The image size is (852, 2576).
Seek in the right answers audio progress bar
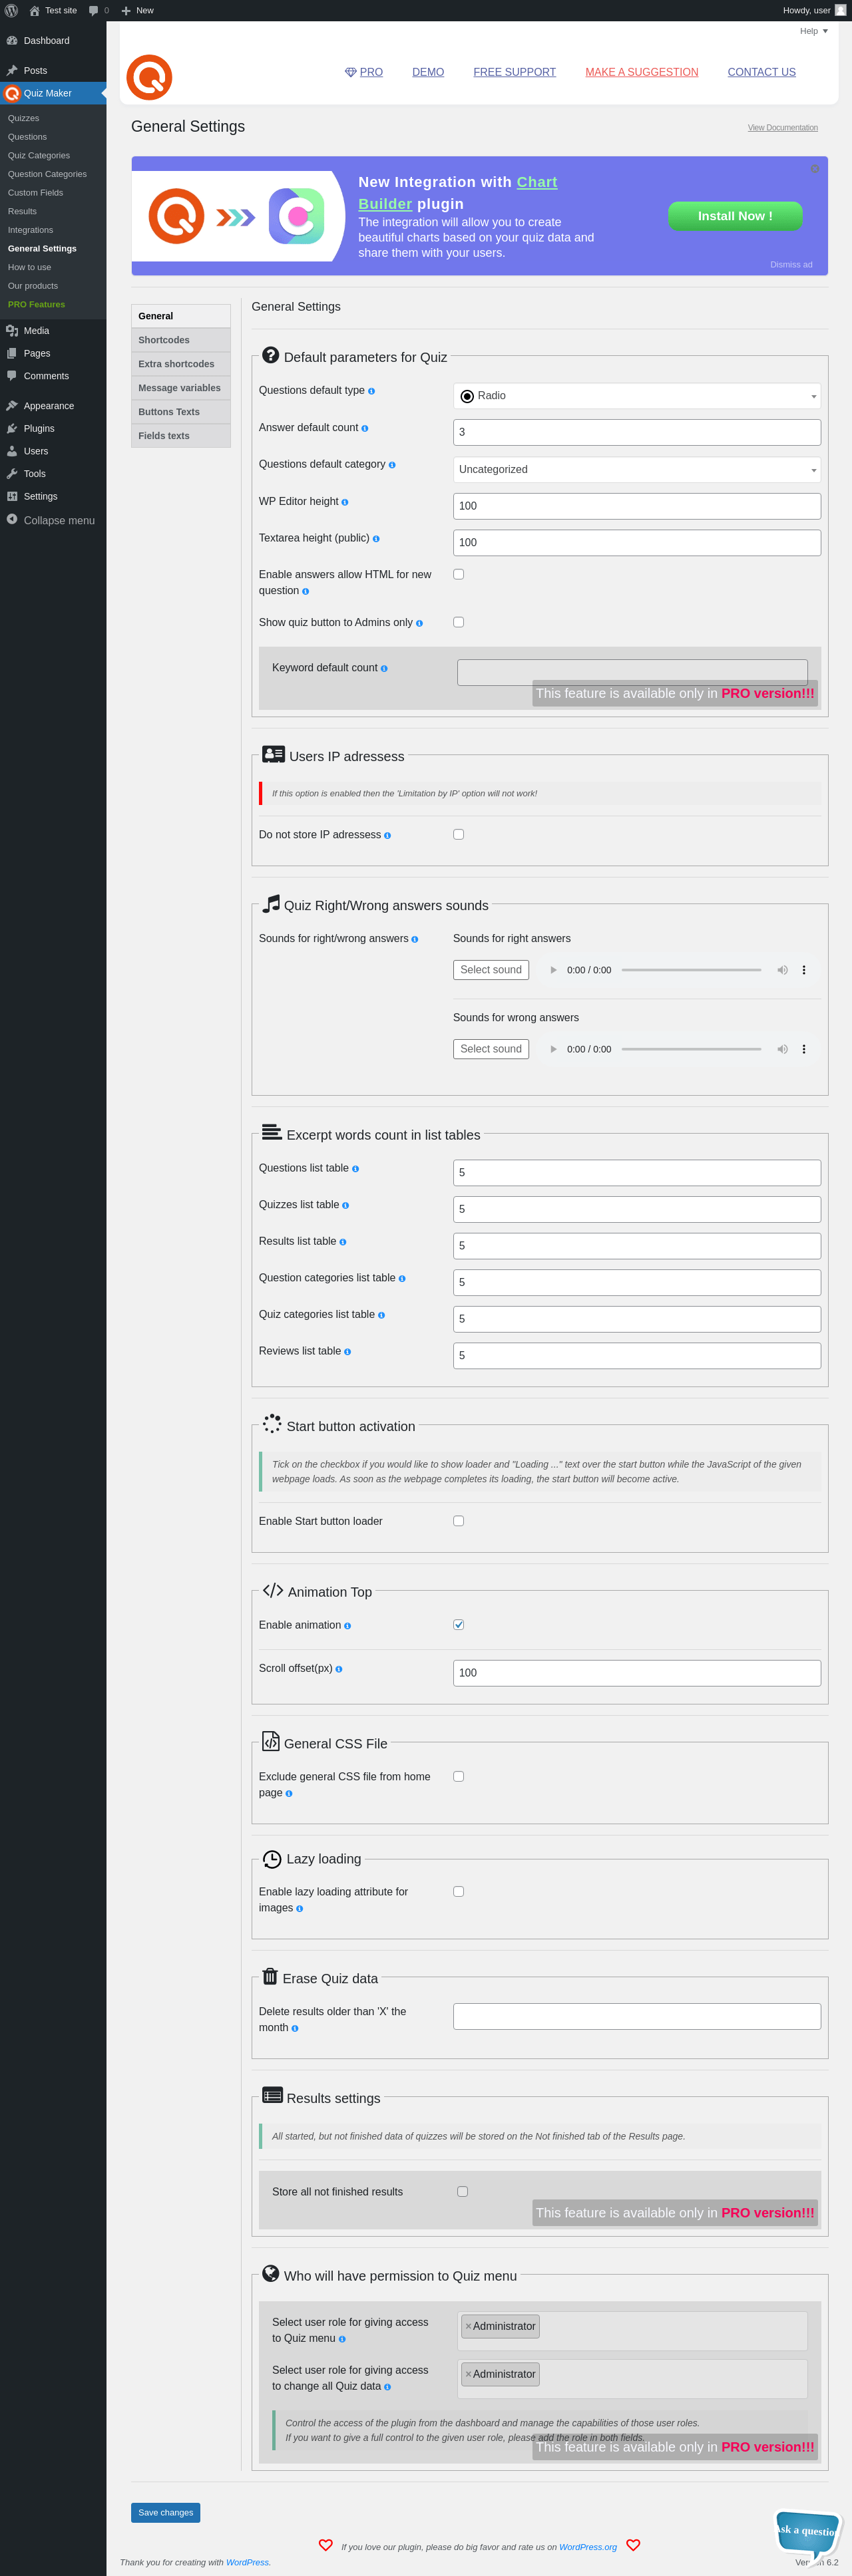pos(691,970)
